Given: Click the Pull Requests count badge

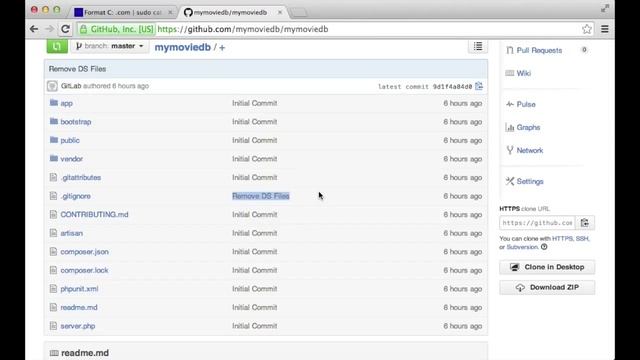Looking at the screenshot, I should 584,50.
